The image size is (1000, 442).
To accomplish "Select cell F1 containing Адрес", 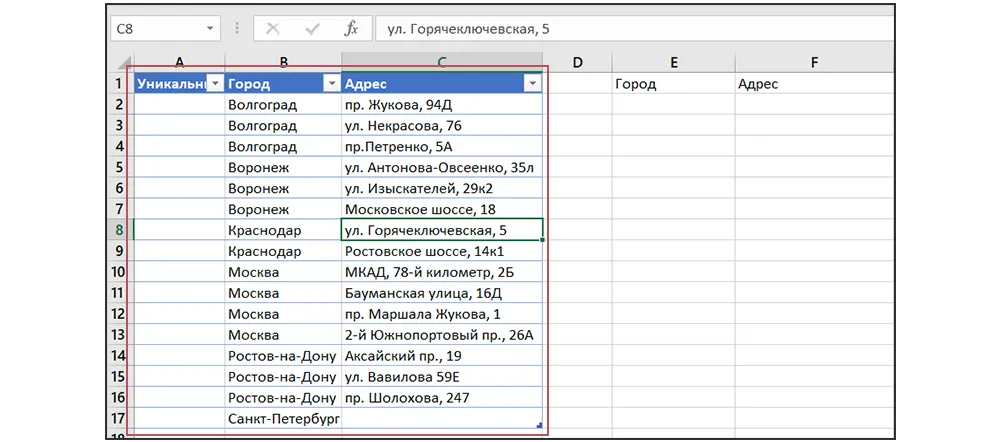I will tap(814, 84).
